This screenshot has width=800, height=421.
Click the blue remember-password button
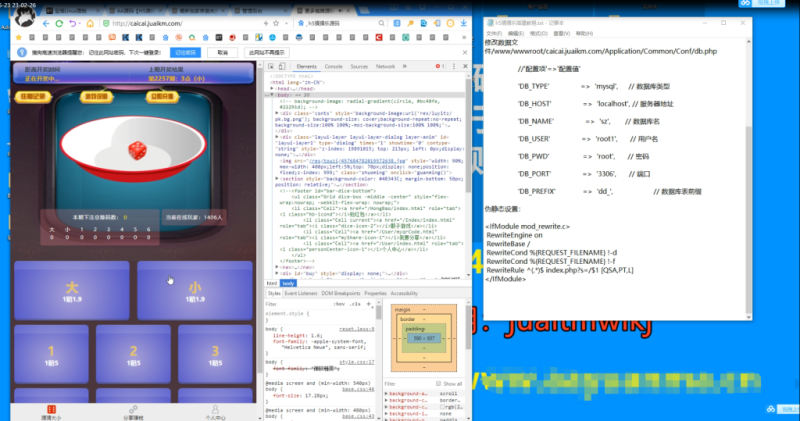[x=184, y=52]
